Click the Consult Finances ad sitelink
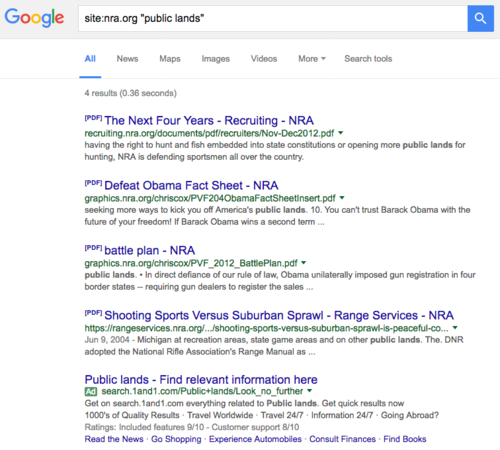This screenshot has height=450, width=500. click(342, 439)
